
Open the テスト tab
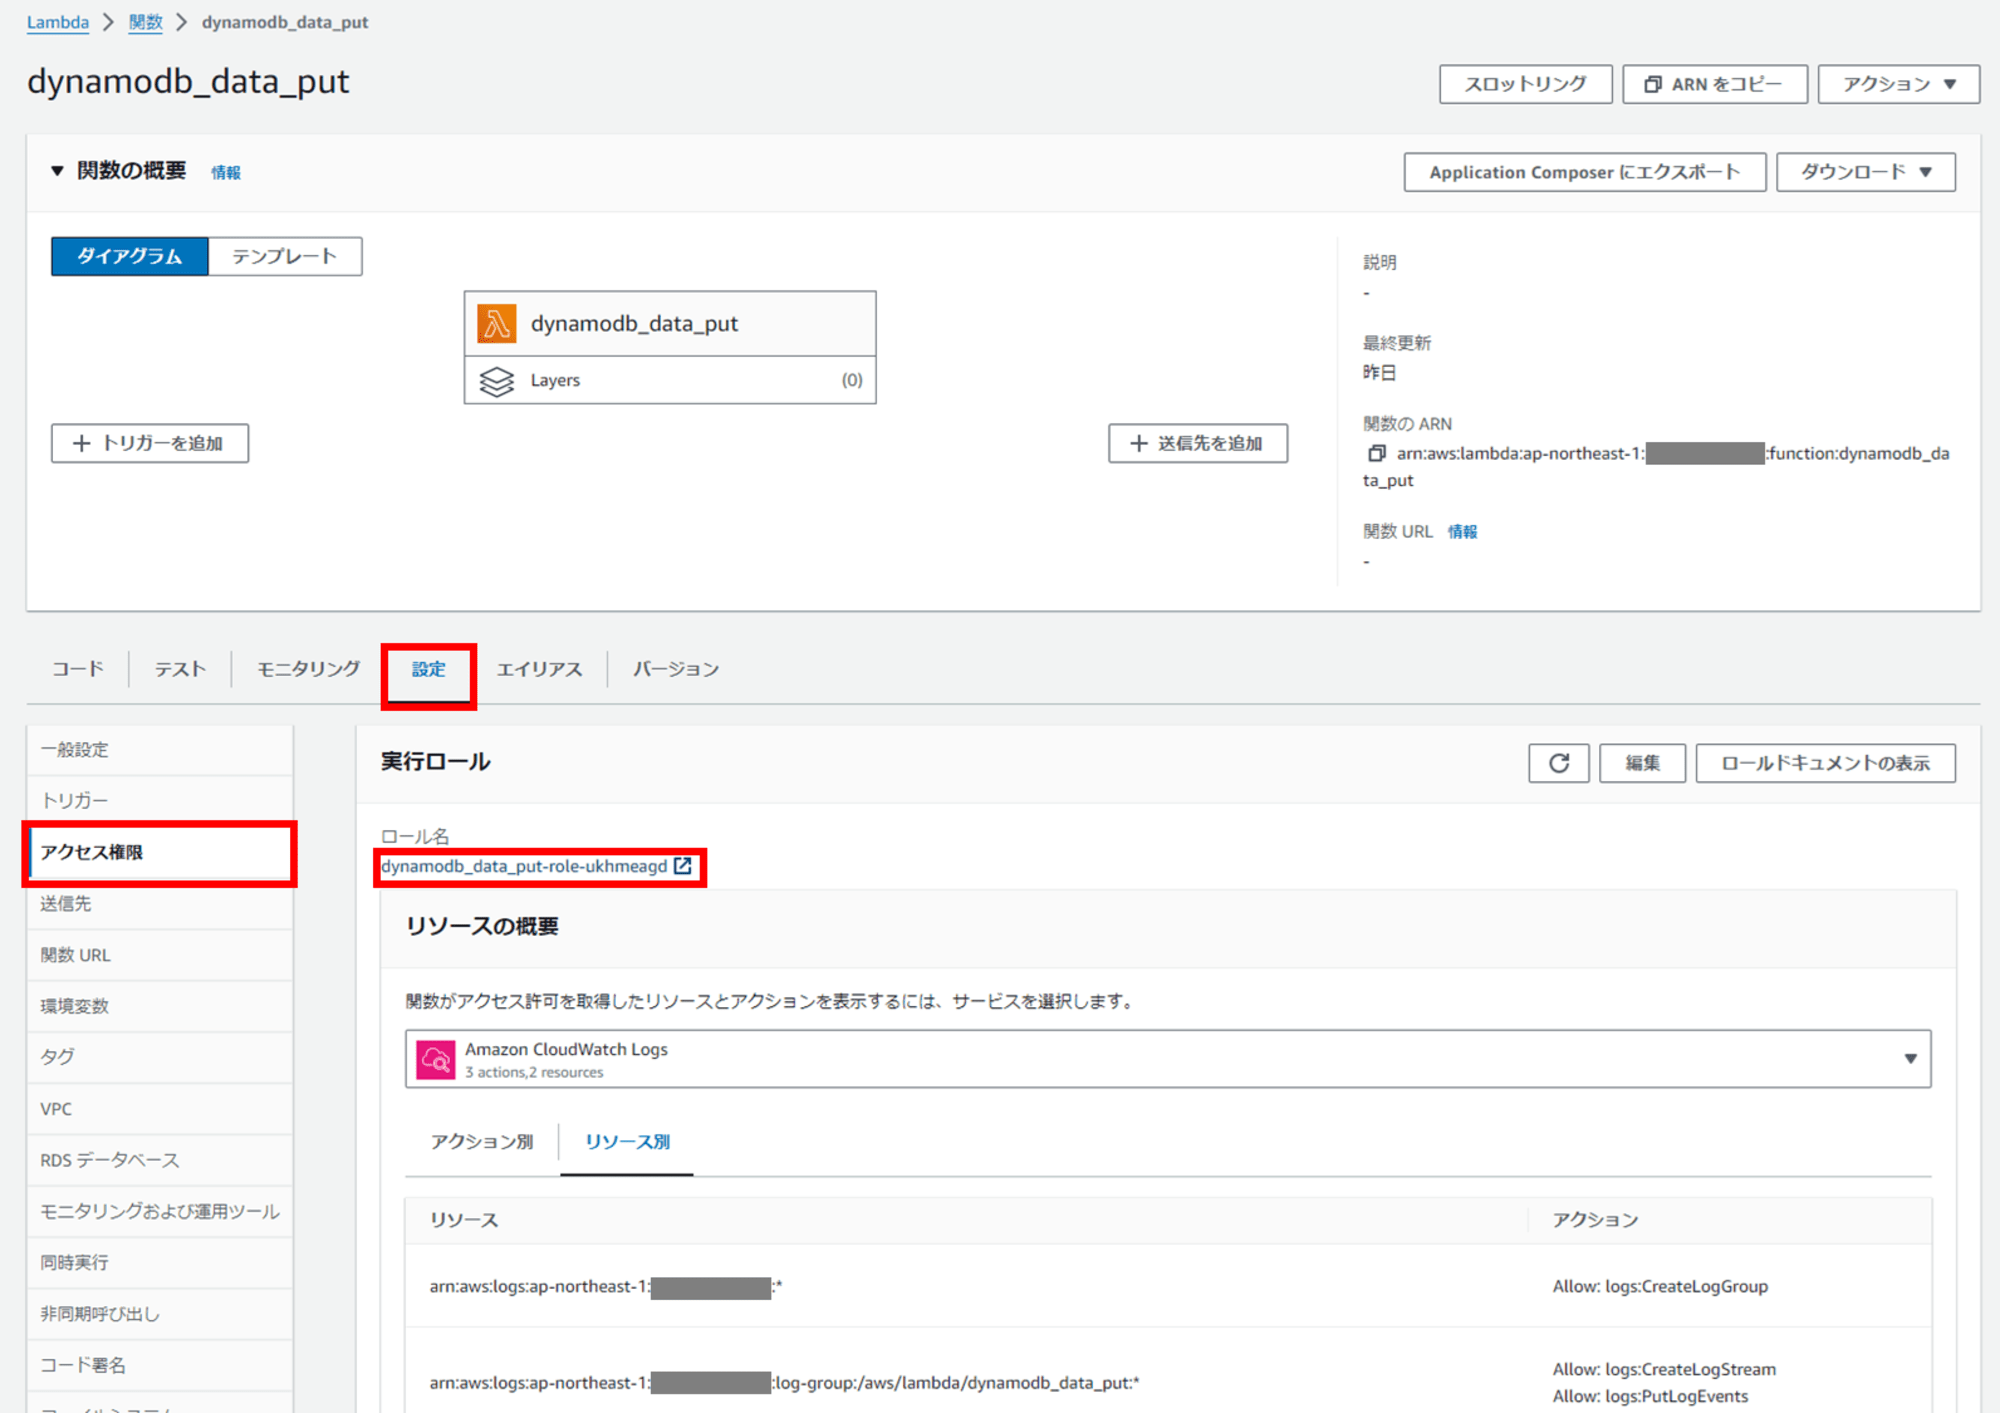180,669
